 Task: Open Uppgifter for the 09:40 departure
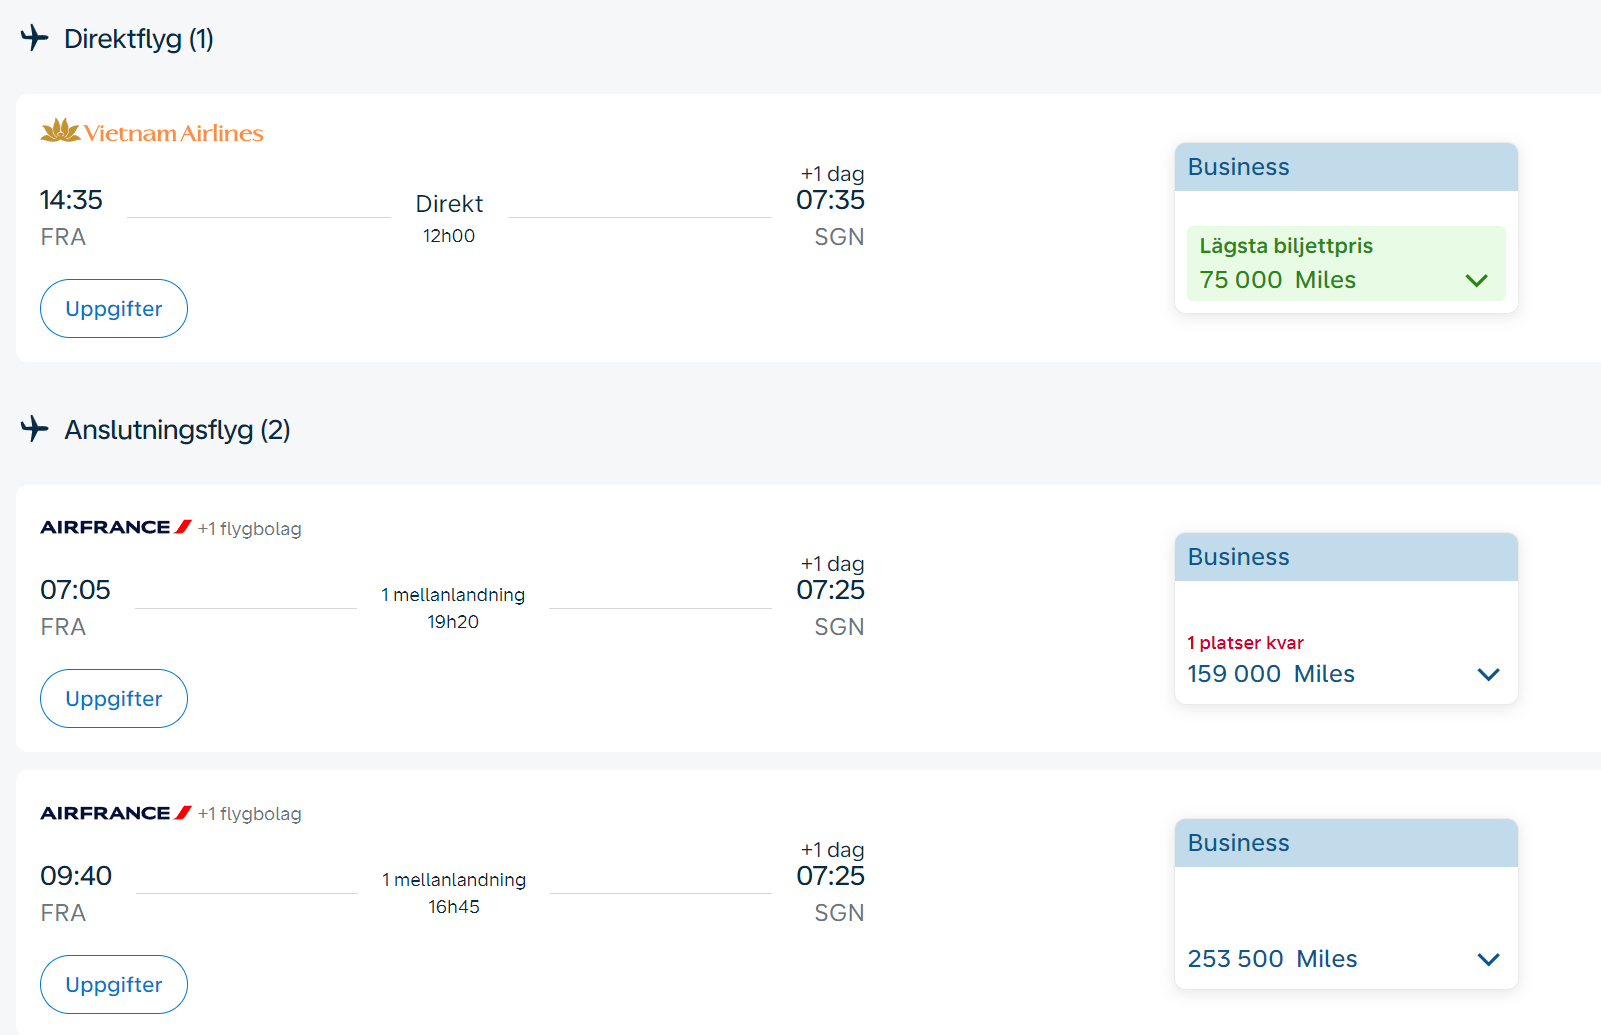coord(114,985)
